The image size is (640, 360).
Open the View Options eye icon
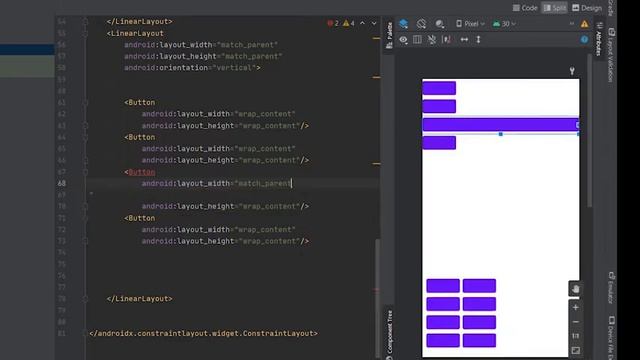pos(403,40)
